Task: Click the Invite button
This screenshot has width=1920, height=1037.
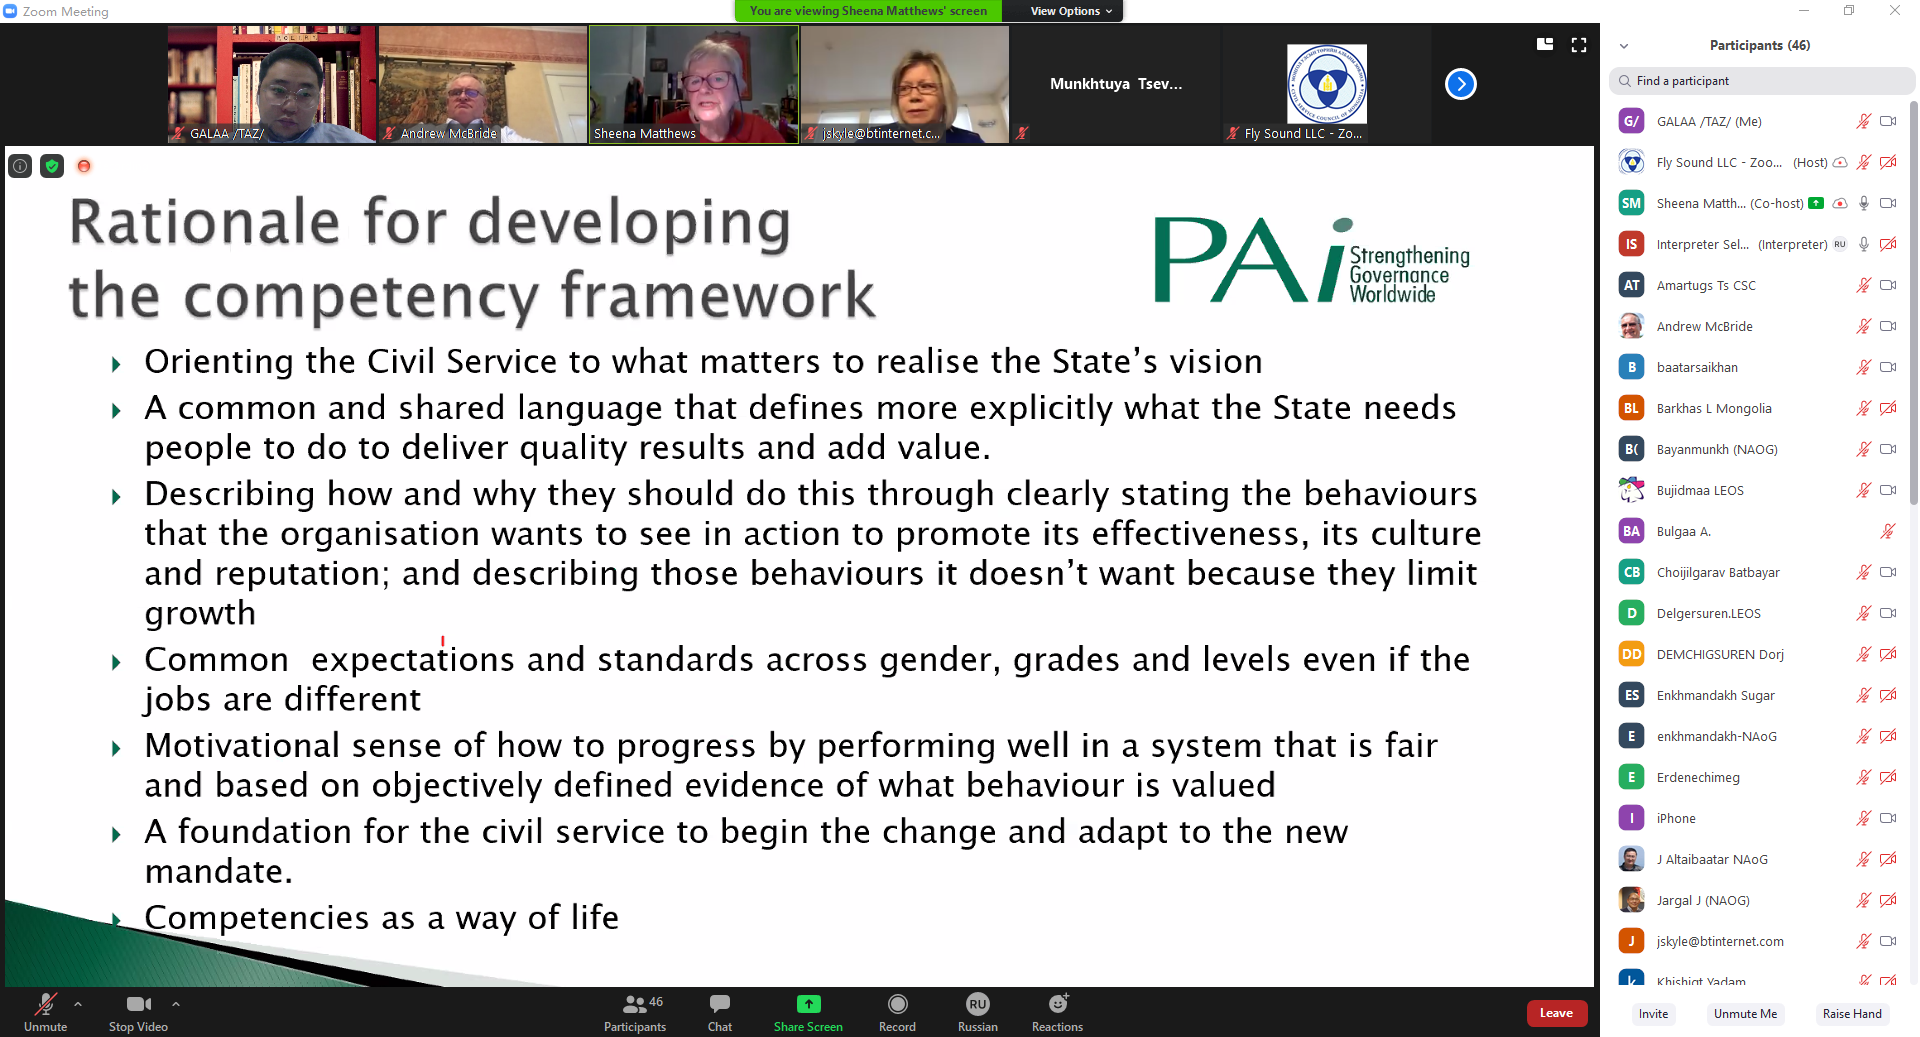Action: [1653, 1013]
